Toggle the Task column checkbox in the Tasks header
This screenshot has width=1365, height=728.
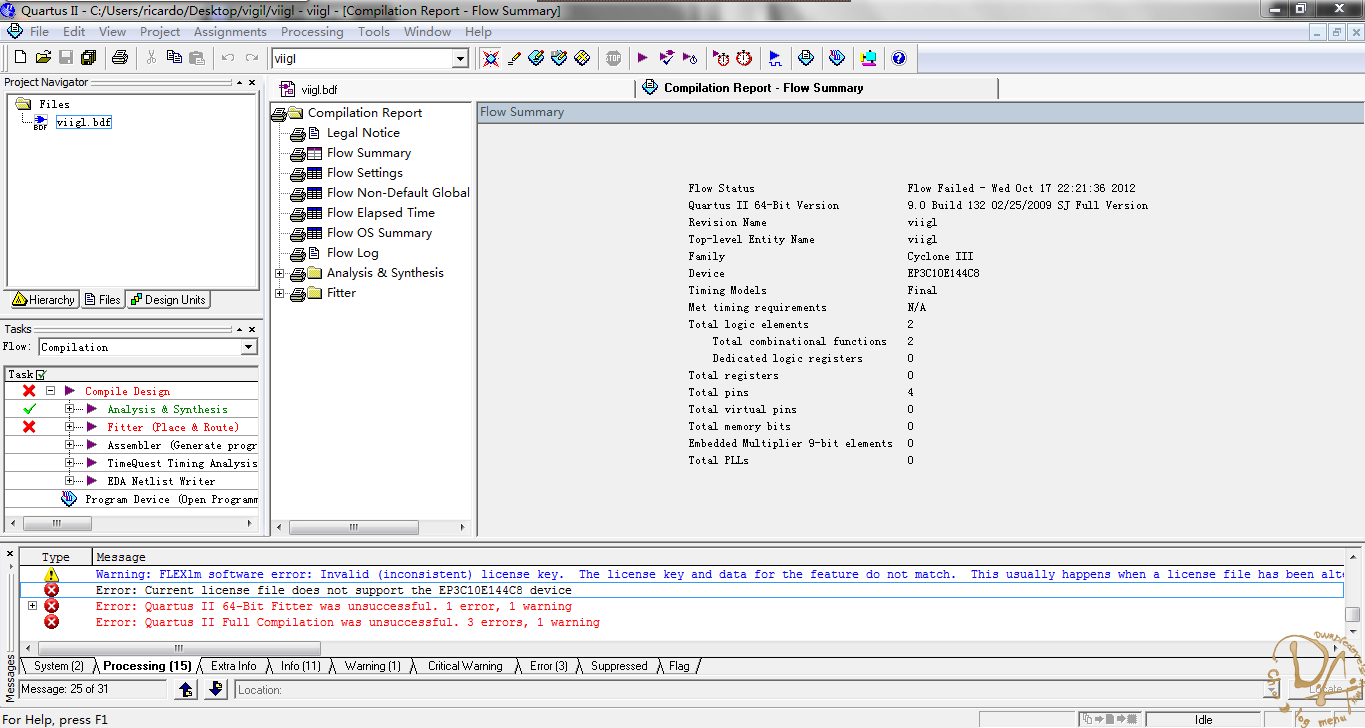pos(41,374)
